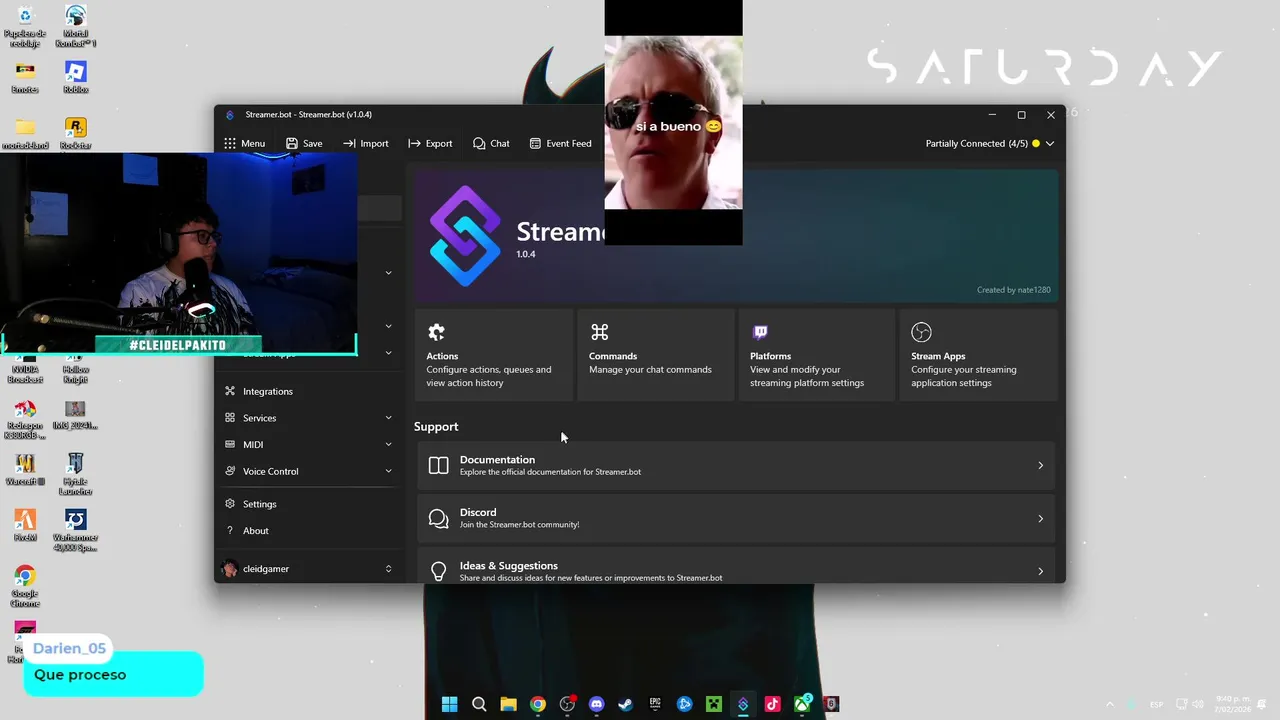The width and height of the screenshot is (1280, 720).
Task: Select the Streamer.bot taskbar icon
Action: point(743,704)
